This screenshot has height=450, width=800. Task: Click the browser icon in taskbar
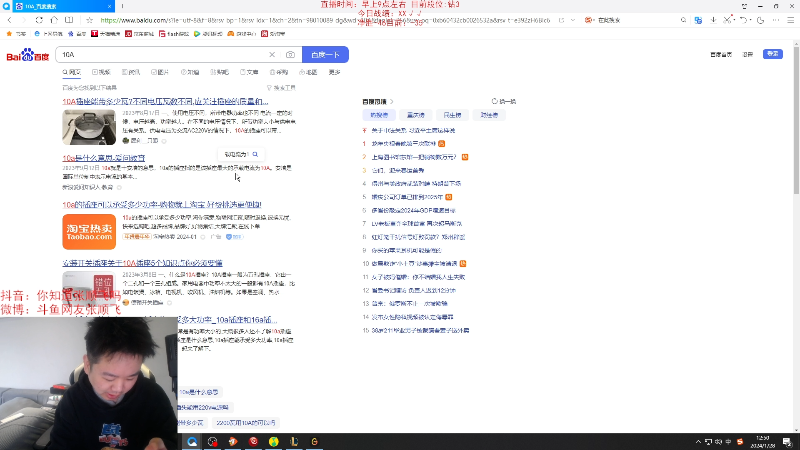(192, 442)
